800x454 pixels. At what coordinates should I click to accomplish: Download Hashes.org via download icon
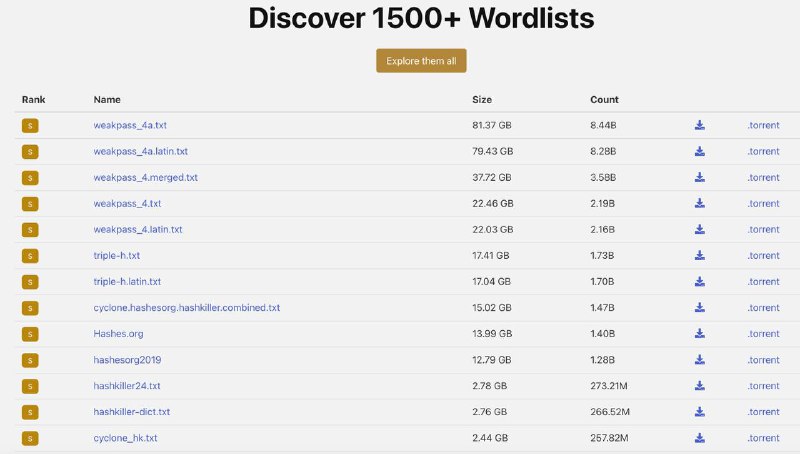(699, 333)
